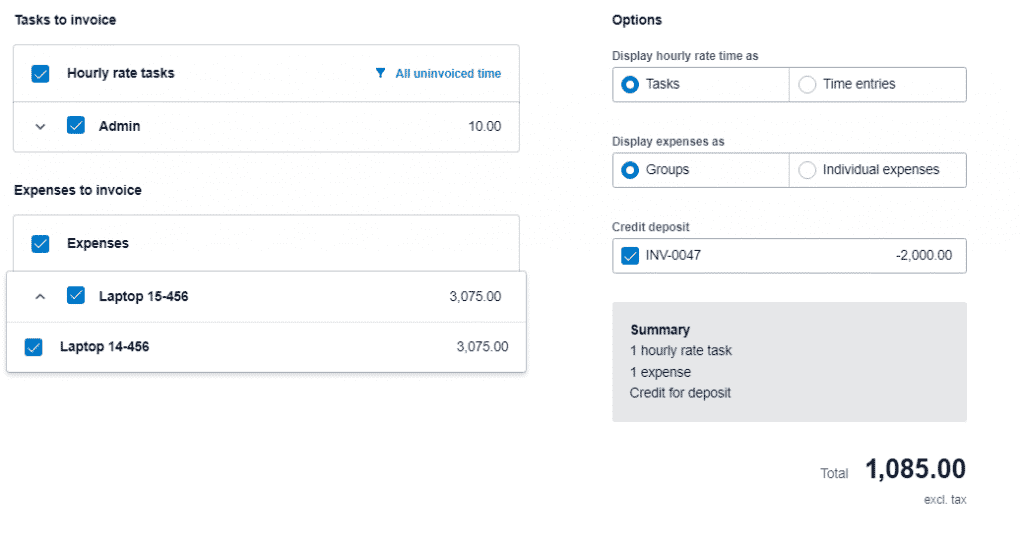Click the Laptop 14-456 expense name
This screenshot has width=1024, height=549.
(104, 347)
